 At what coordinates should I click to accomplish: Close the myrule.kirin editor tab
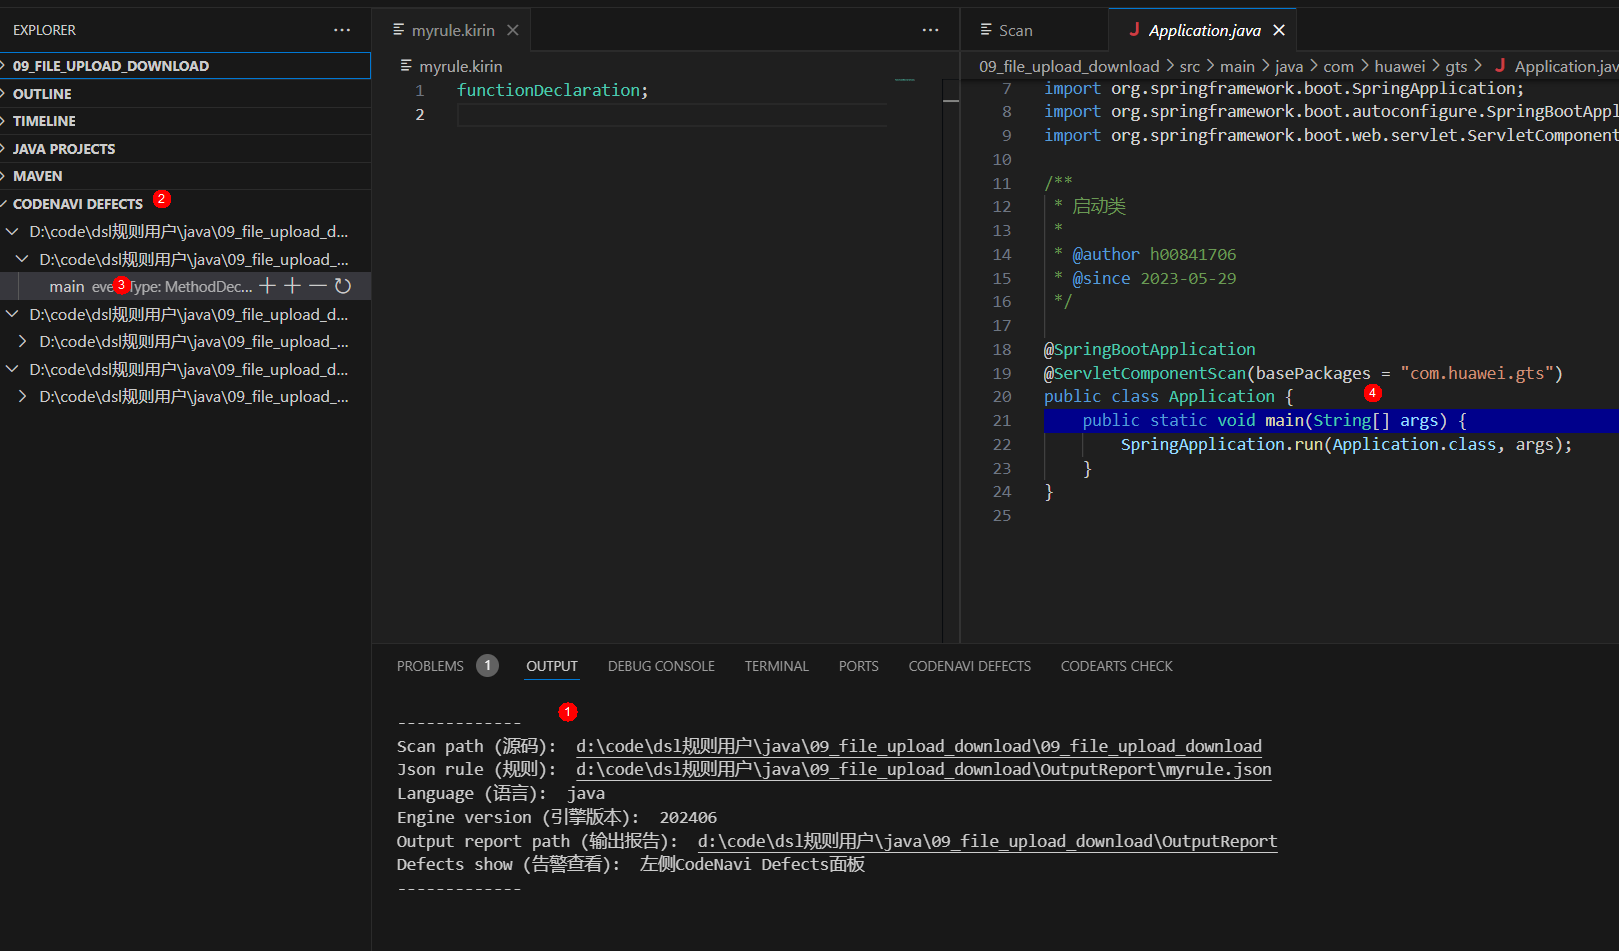point(513,30)
